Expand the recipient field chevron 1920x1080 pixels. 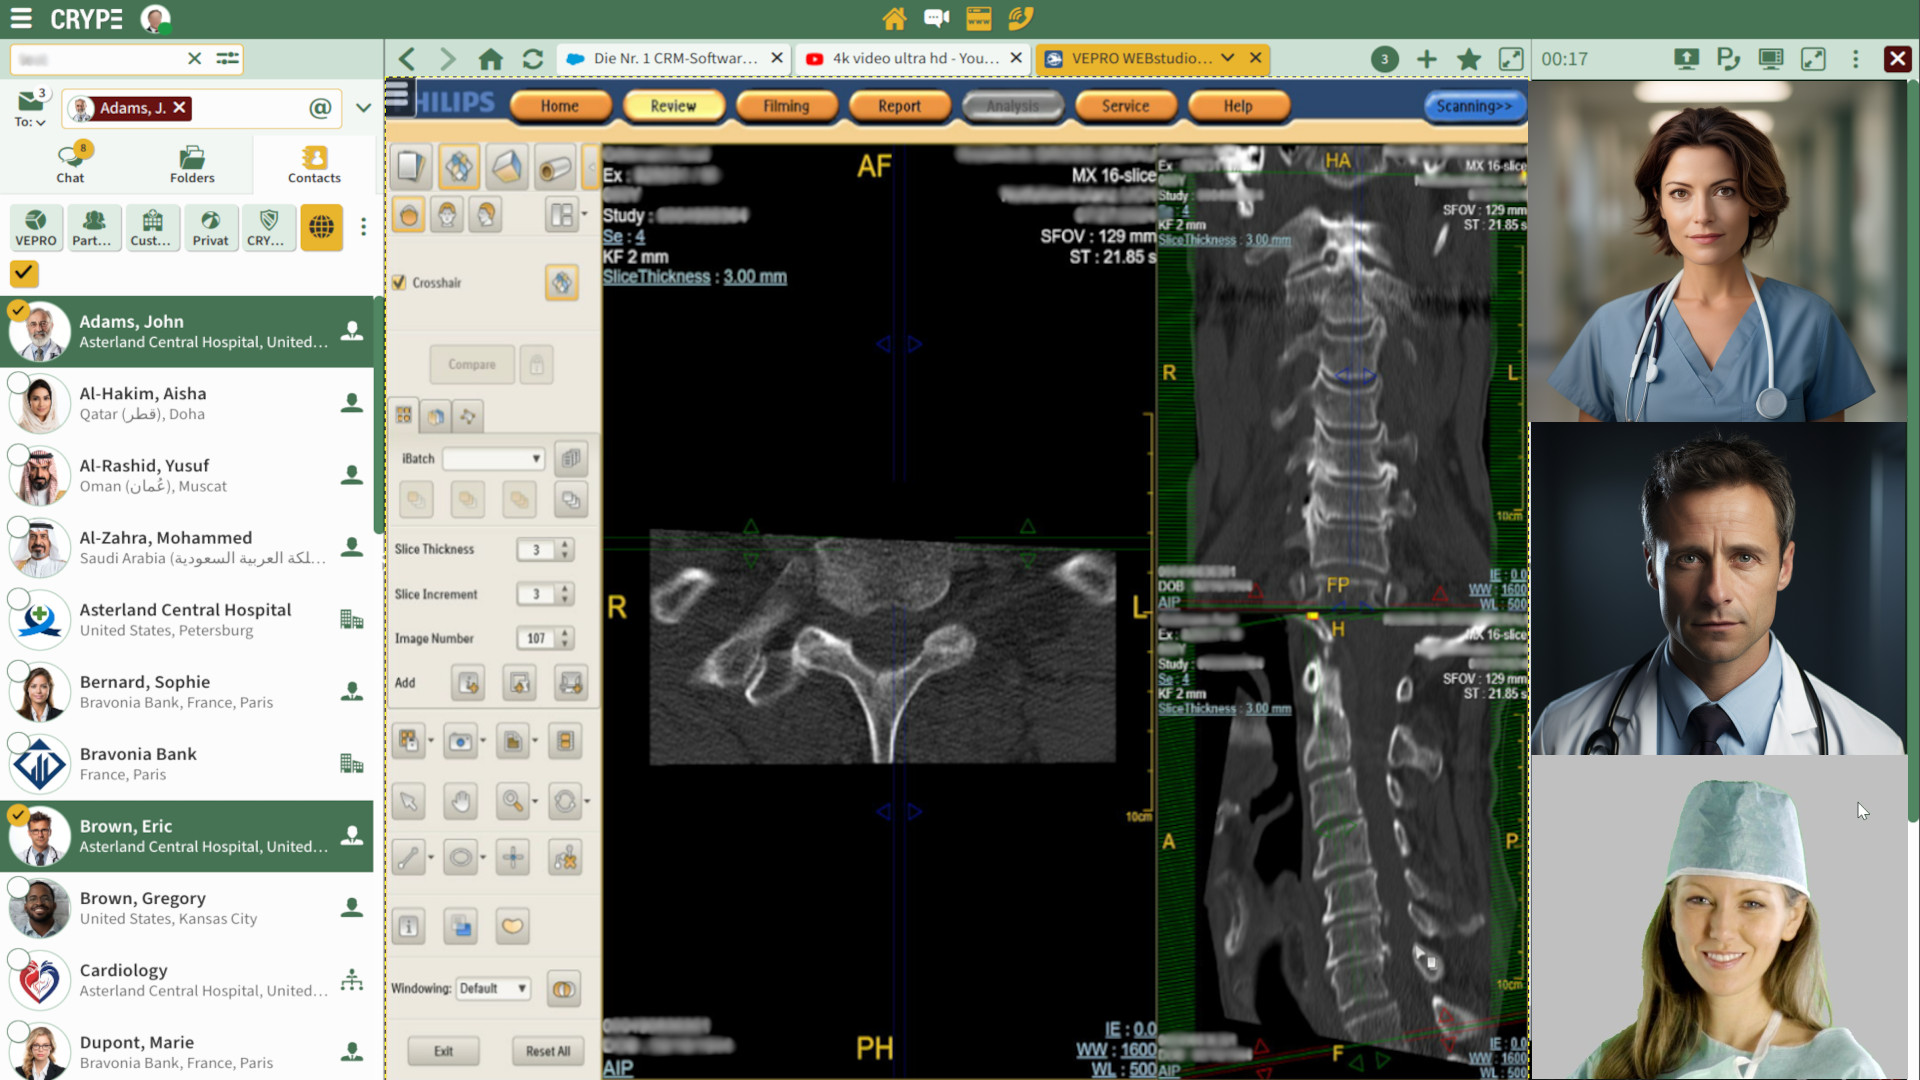click(x=363, y=108)
